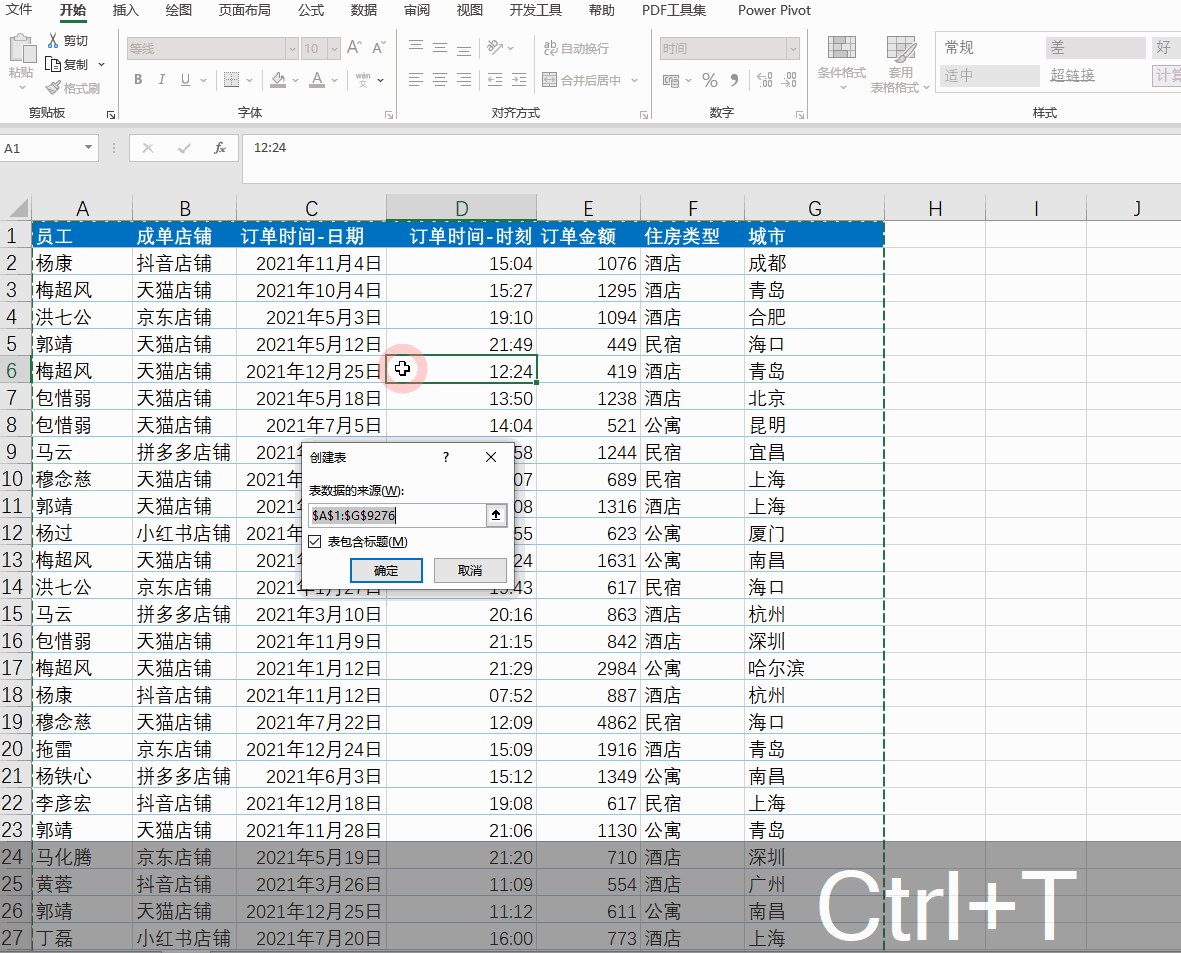Click 确定 in the 创建表 dialog
This screenshot has width=1181, height=953.
(x=386, y=570)
